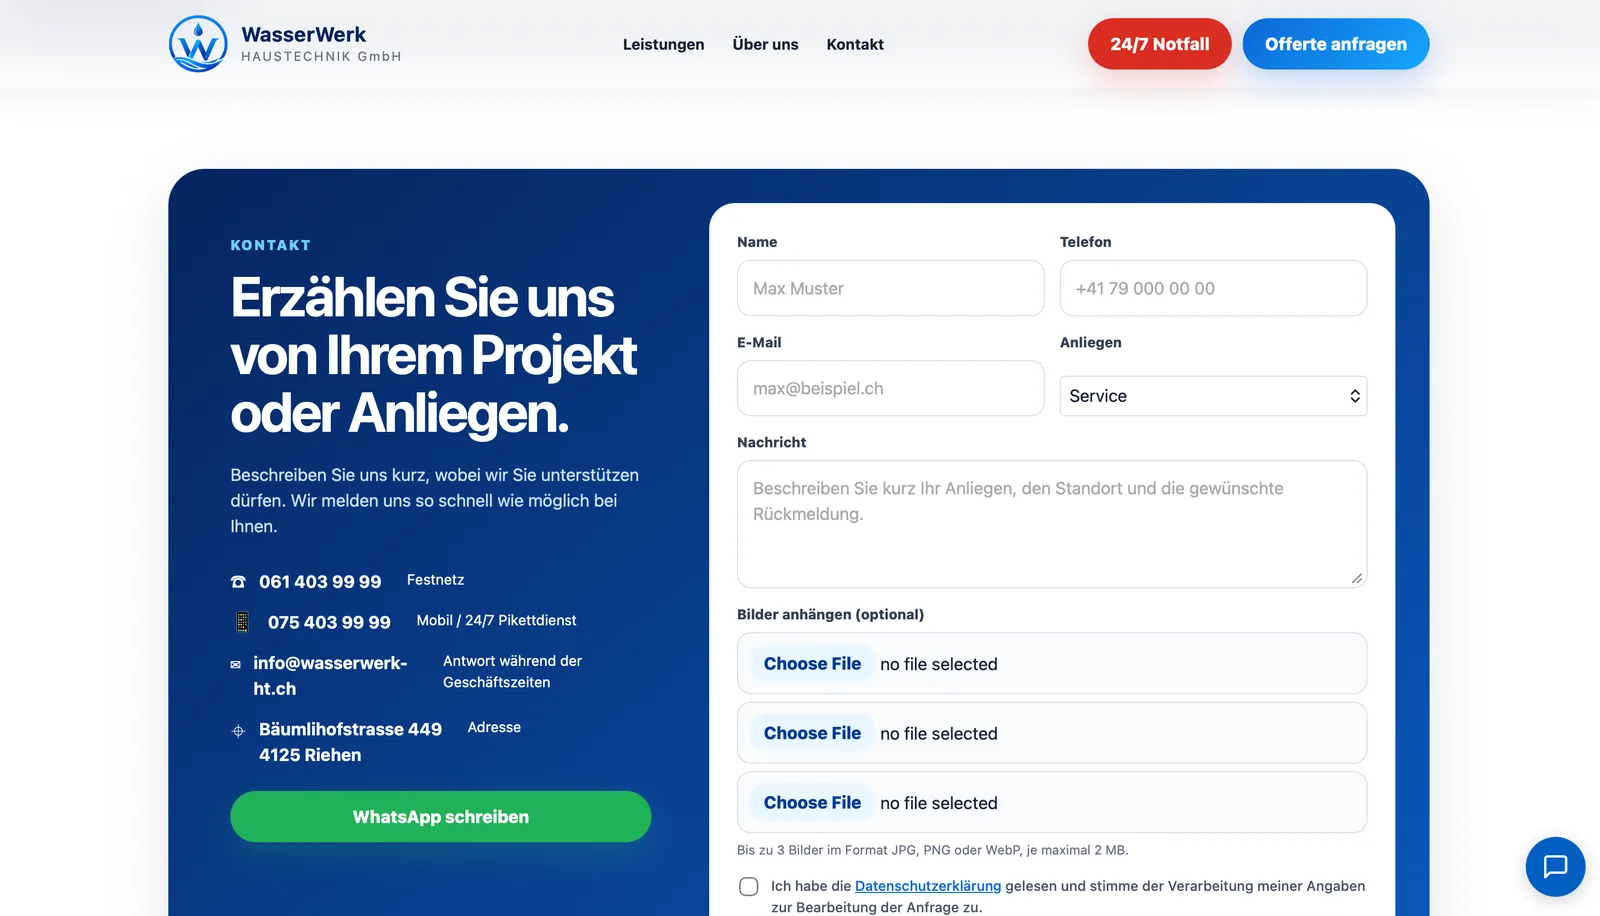Click the third Choose File button
Image resolution: width=1600 pixels, height=916 pixels.
coord(812,803)
